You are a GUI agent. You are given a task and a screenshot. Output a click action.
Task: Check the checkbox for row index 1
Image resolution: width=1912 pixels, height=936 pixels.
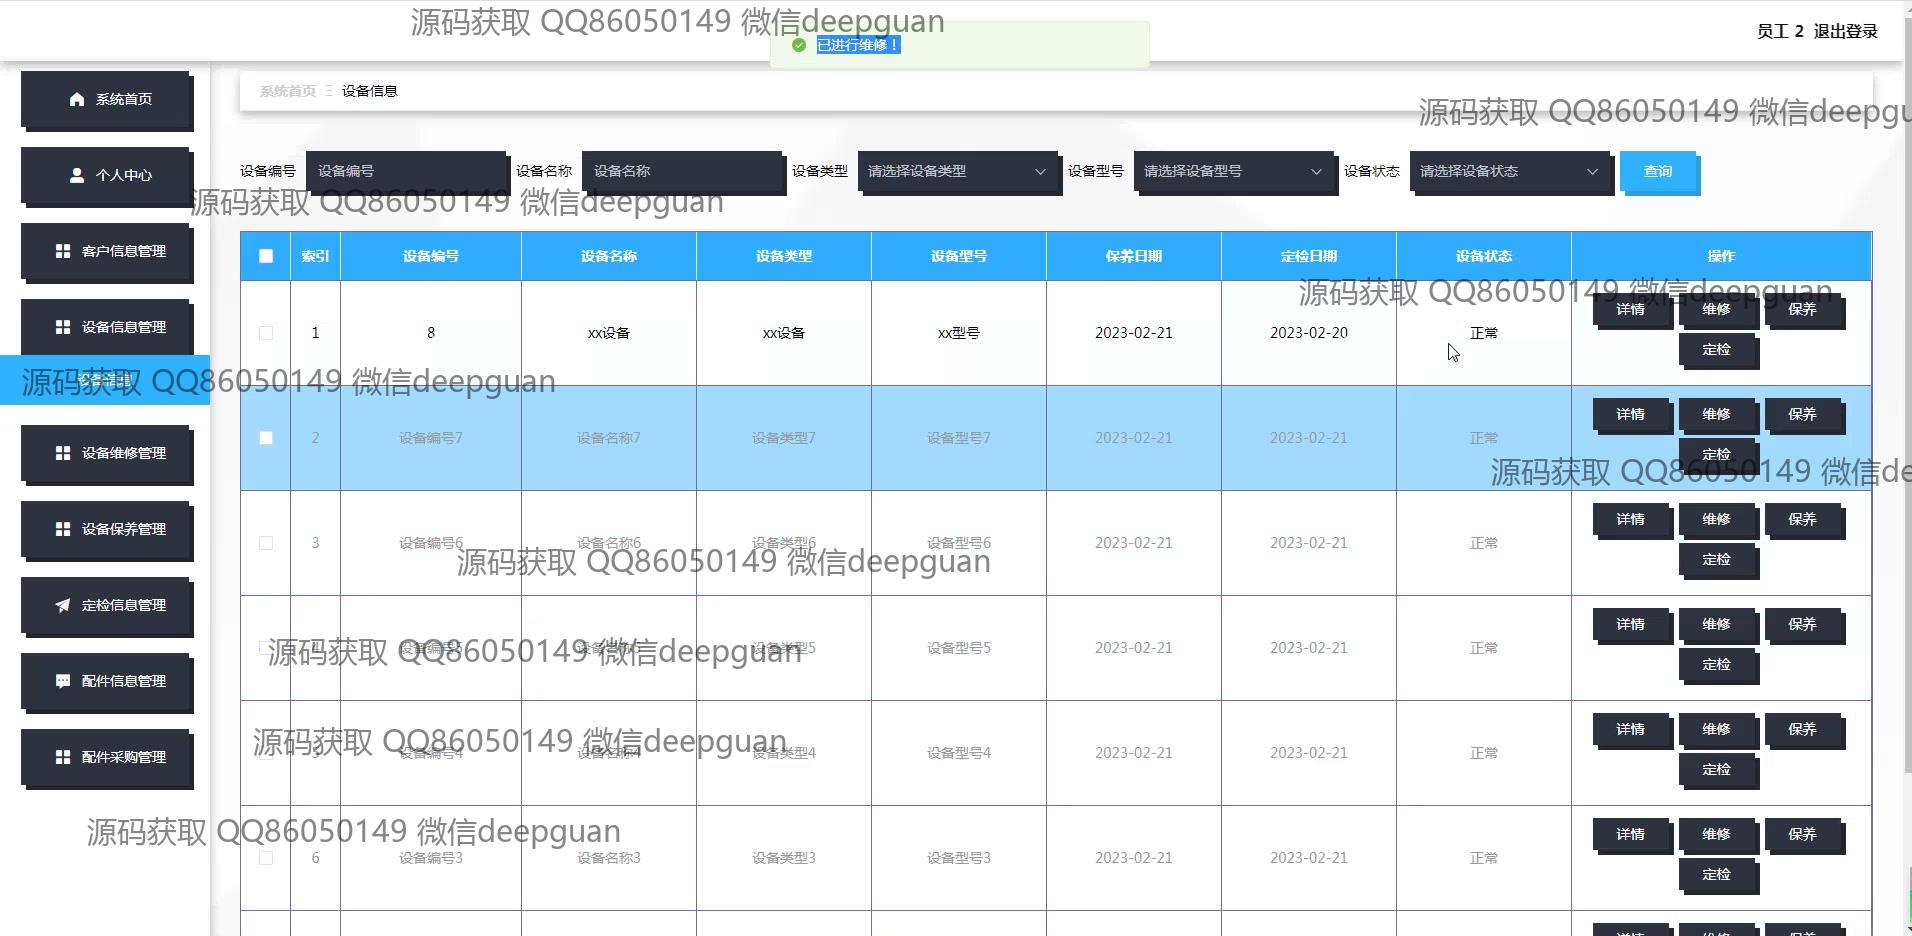pyautogui.click(x=266, y=333)
